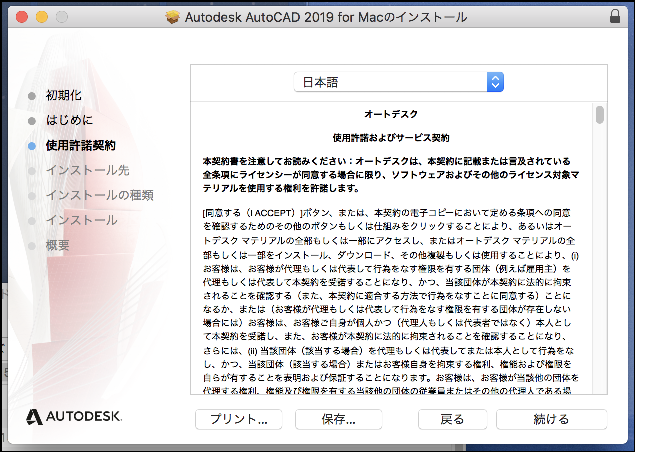645x472 pixels.
Task: Click the 戻る button
Action: [452, 419]
